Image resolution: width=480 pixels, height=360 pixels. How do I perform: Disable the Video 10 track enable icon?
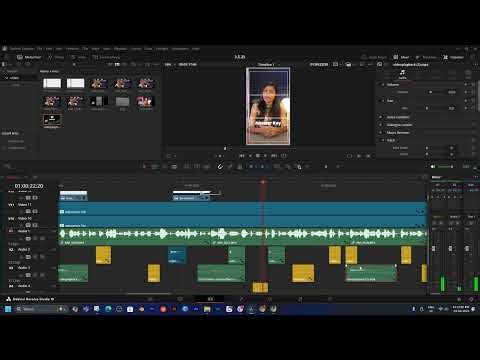[35, 225]
